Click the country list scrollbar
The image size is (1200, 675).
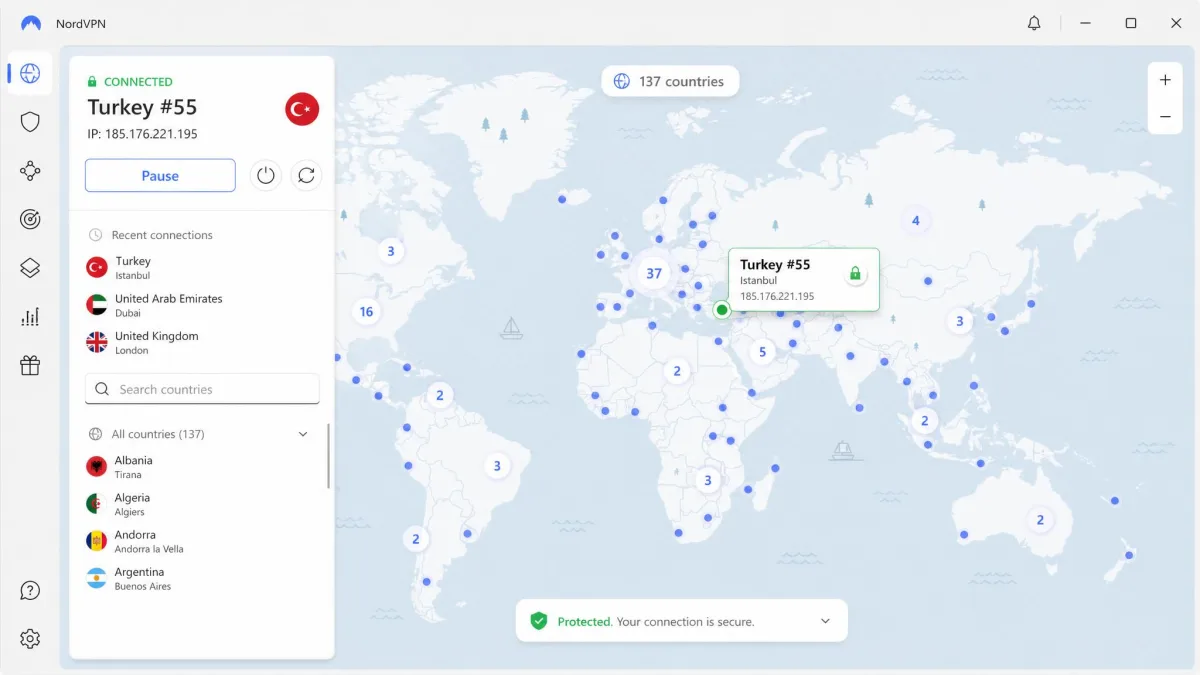click(x=328, y=455)
